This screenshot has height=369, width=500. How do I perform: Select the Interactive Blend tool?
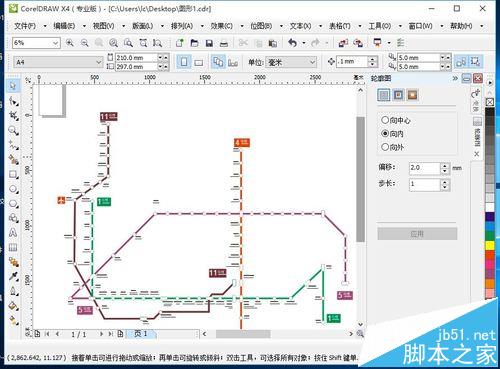[13, 262]
